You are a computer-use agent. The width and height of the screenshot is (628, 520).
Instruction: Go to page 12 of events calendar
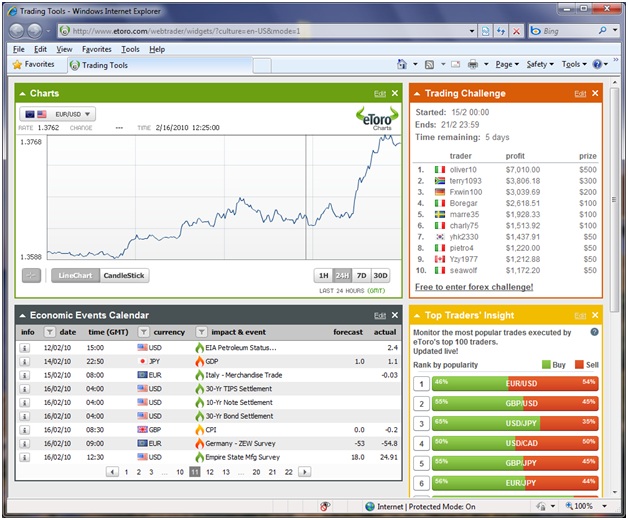[210, 472]
